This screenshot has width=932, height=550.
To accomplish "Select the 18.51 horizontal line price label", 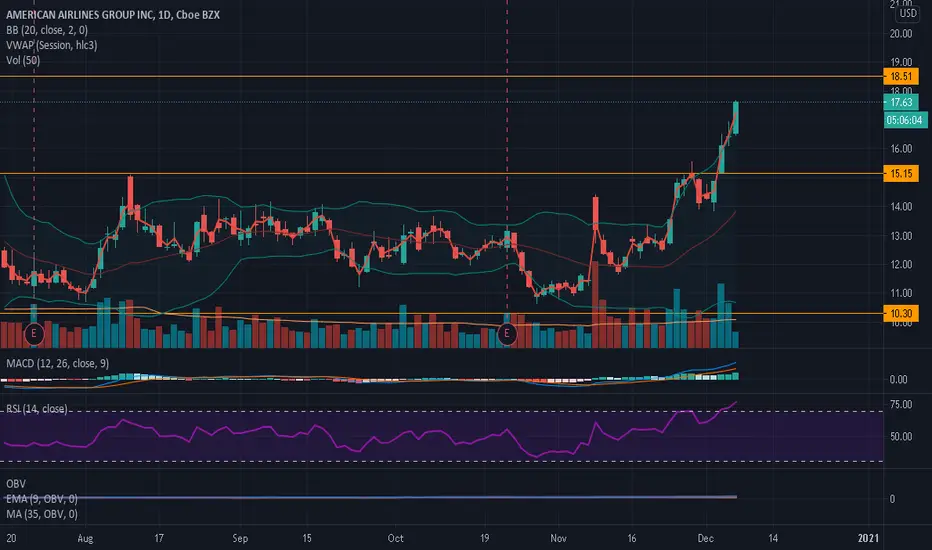I will (x=901, y=76).
